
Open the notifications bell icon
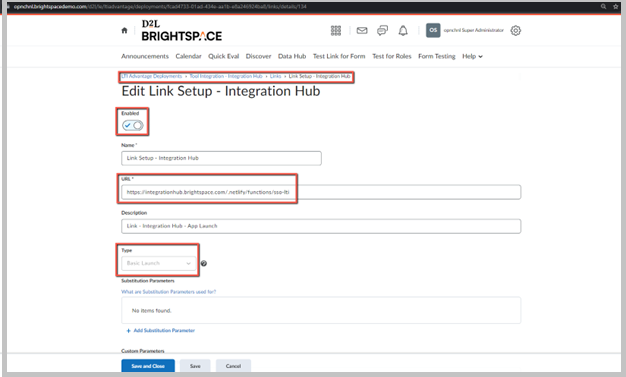pyautogui.click(x=403, y=30)
